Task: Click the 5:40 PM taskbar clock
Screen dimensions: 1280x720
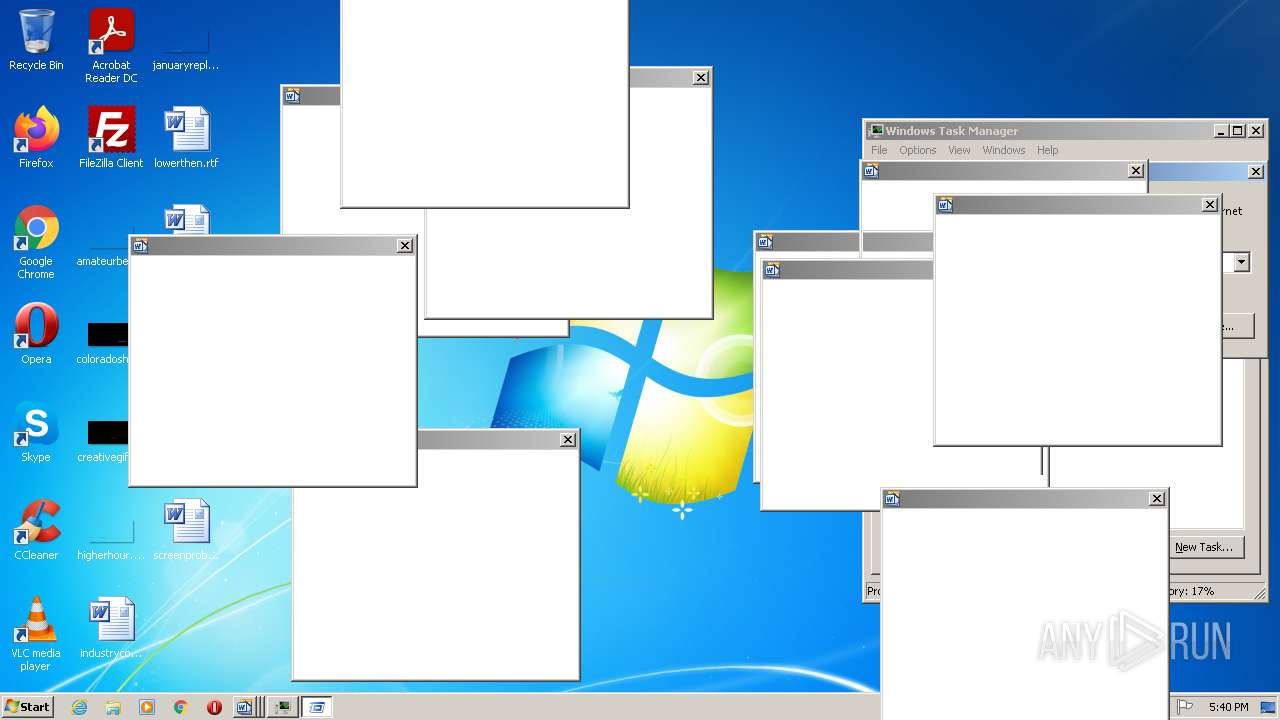Action: [1228, 707]
